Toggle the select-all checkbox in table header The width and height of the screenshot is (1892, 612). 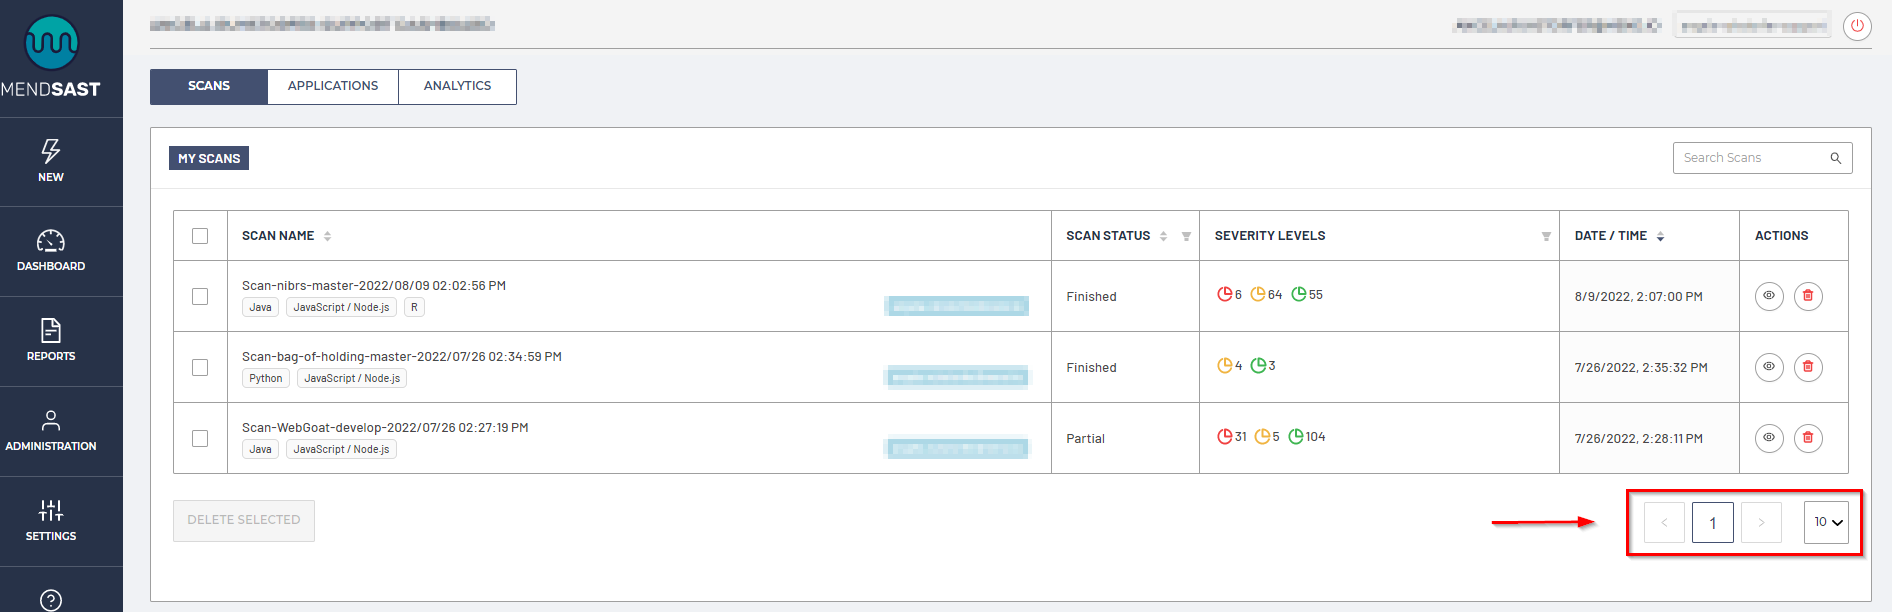click(x=200, y=236)
